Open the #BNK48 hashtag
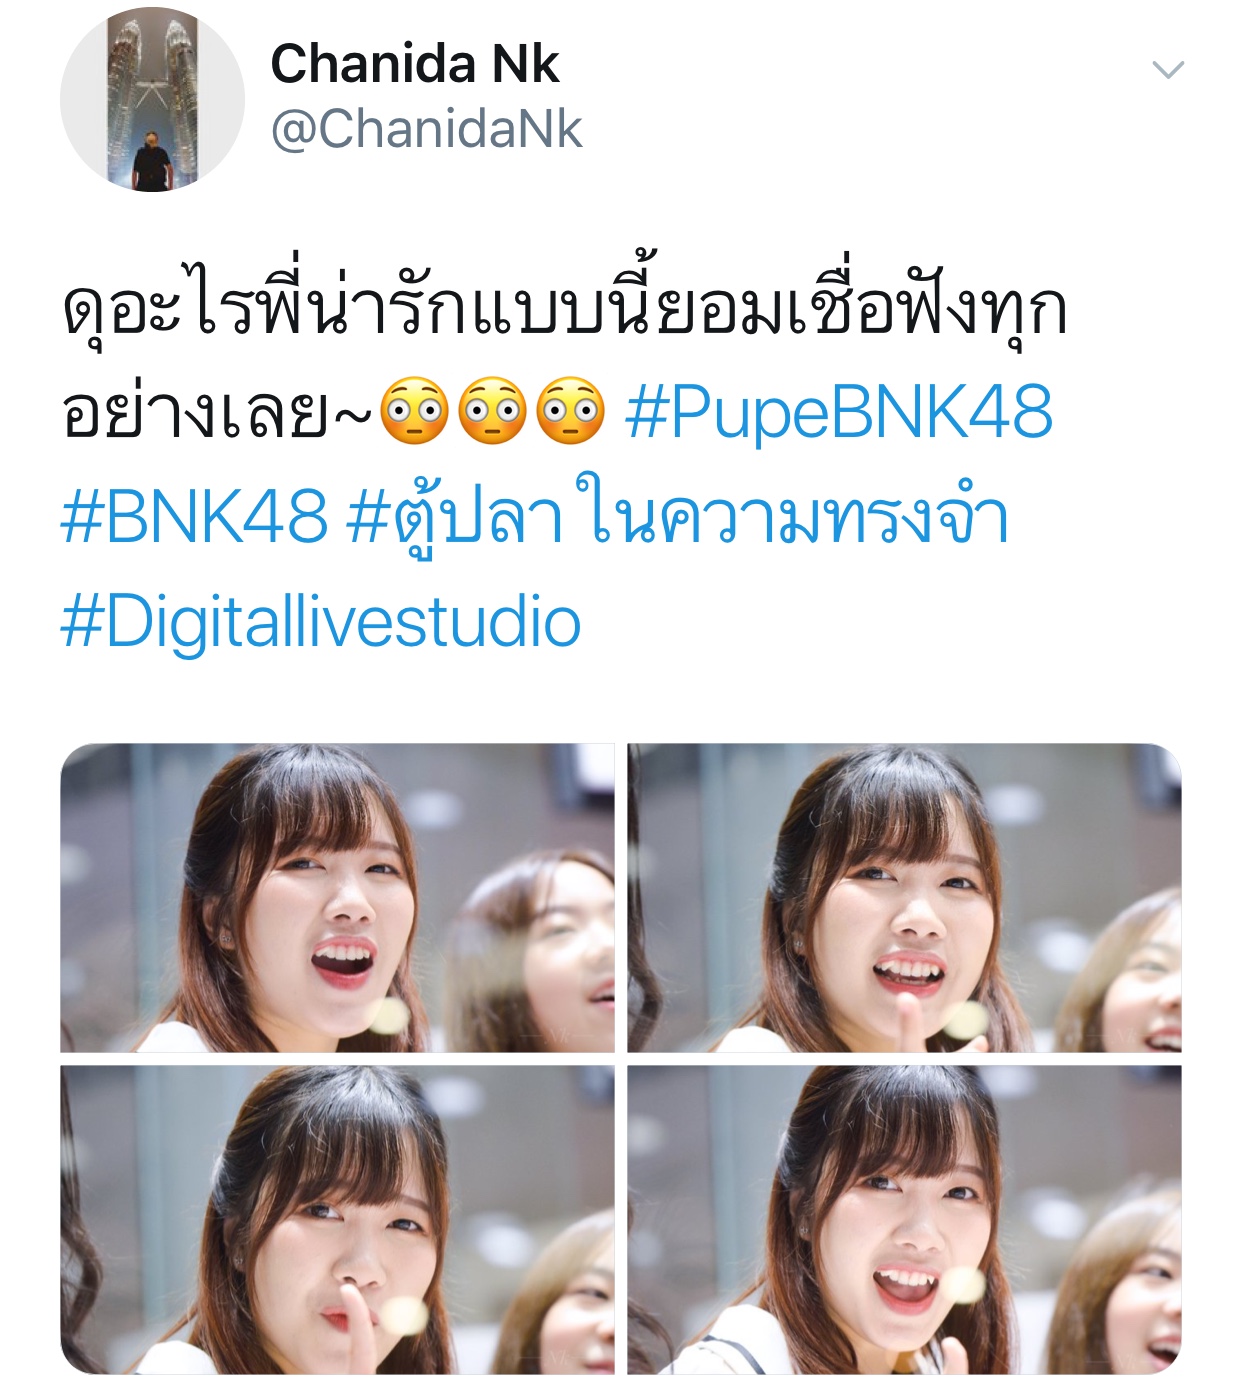The width and height of the screenshot is (1242, 1381). pos(194,517)
